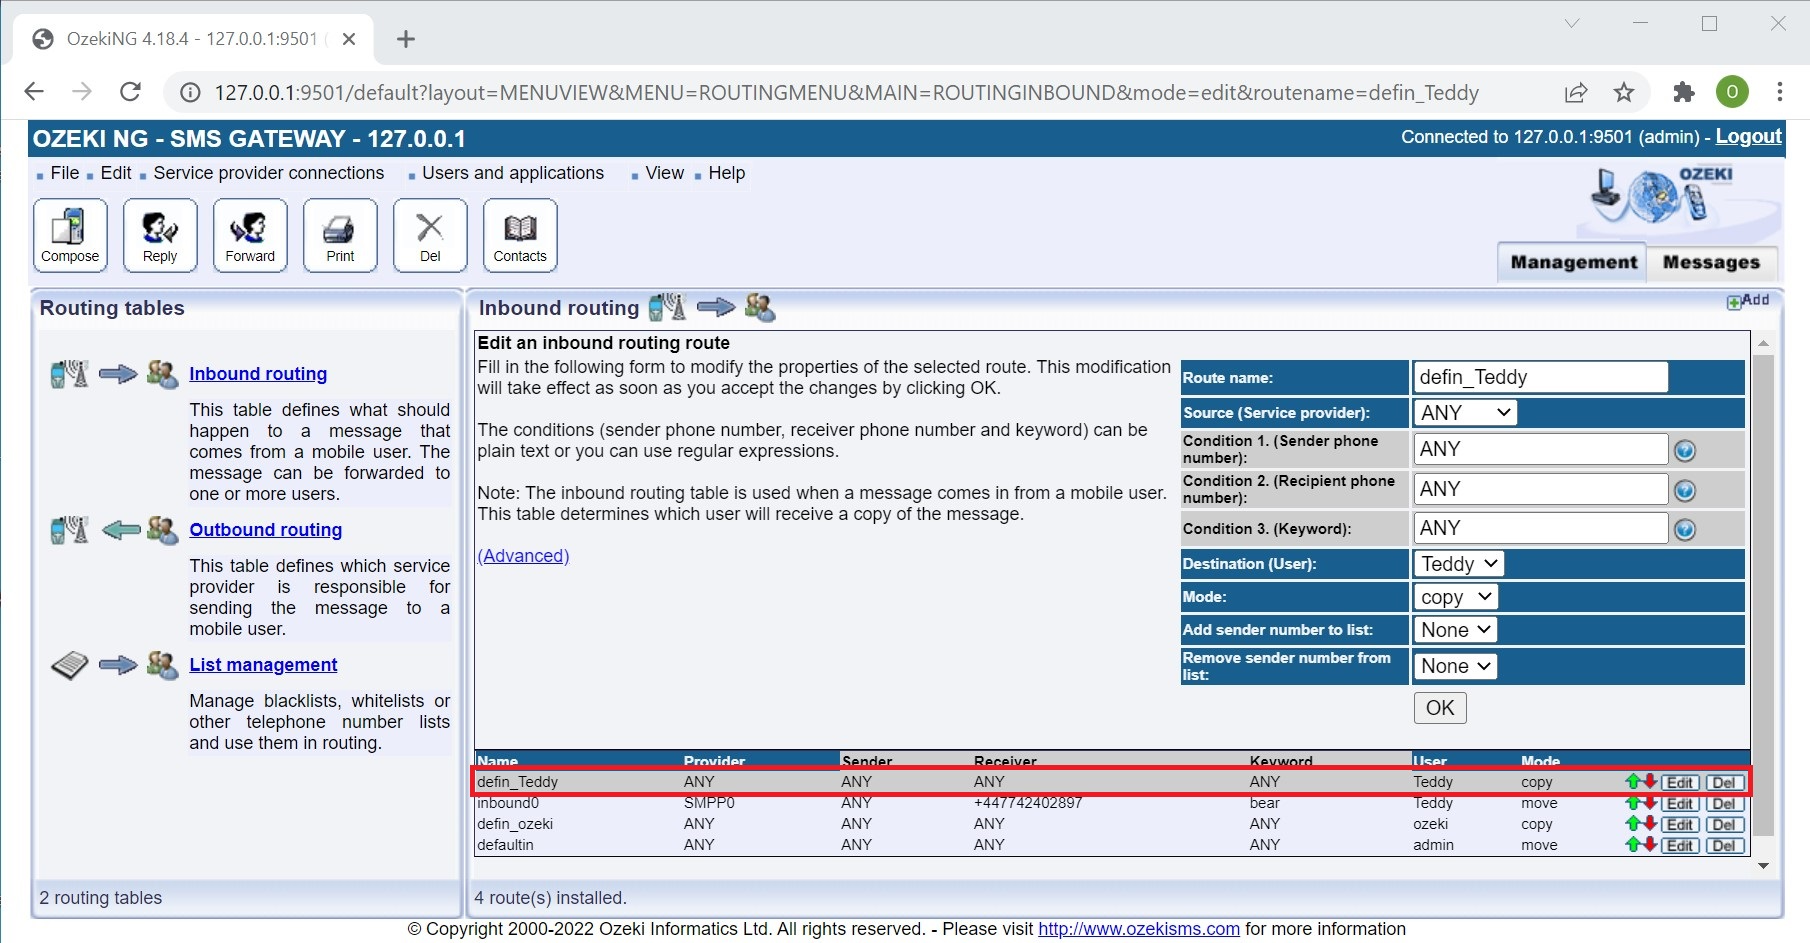
Task: Click the phone-tower icon beside Inbound routing link
Action: click(70, 374)
